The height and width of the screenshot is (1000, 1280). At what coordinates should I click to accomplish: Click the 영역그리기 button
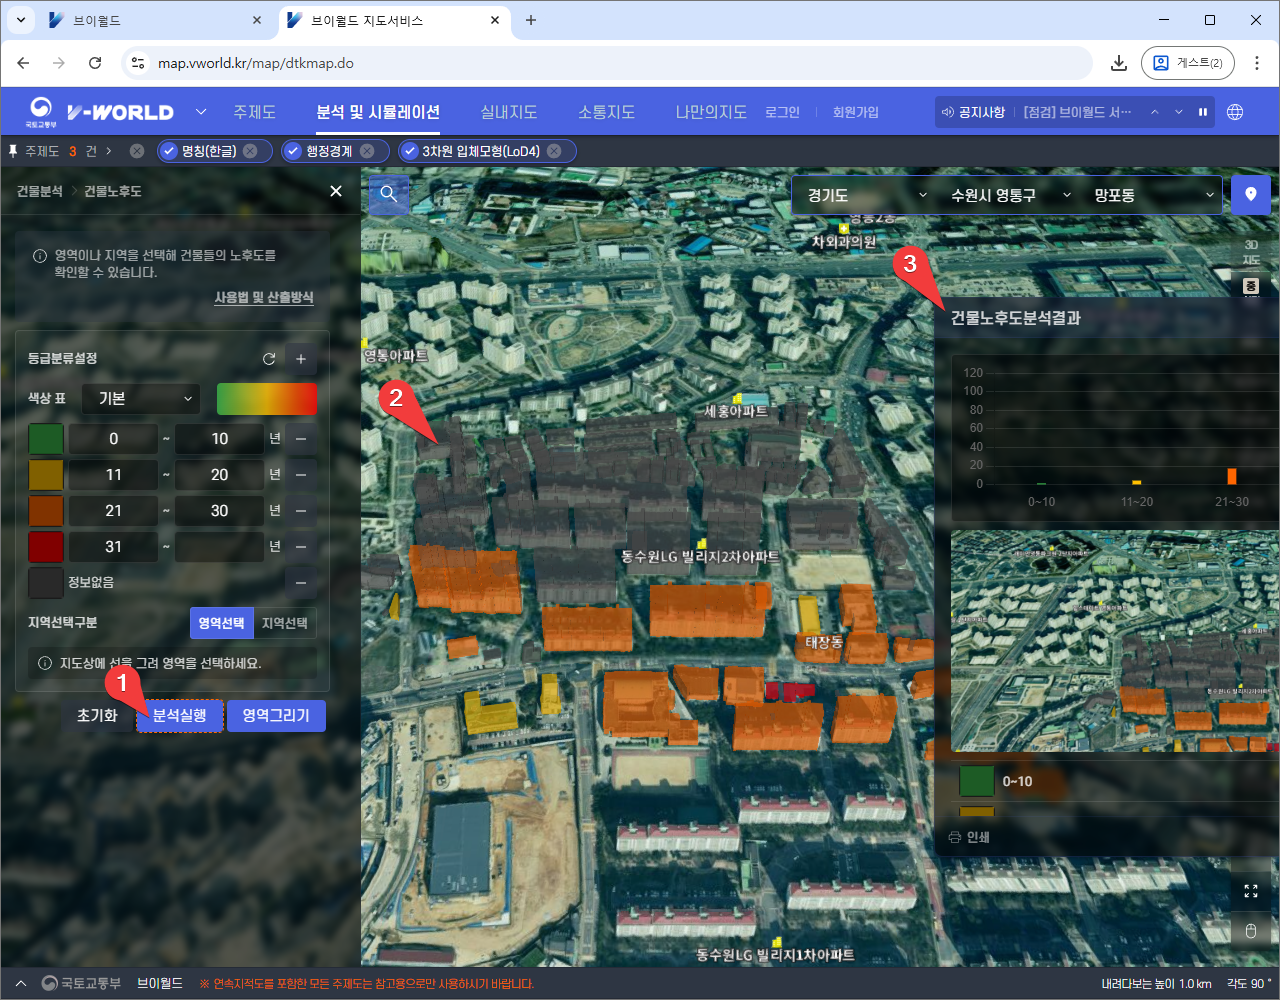pyautogui.click(x=276, y=716)
